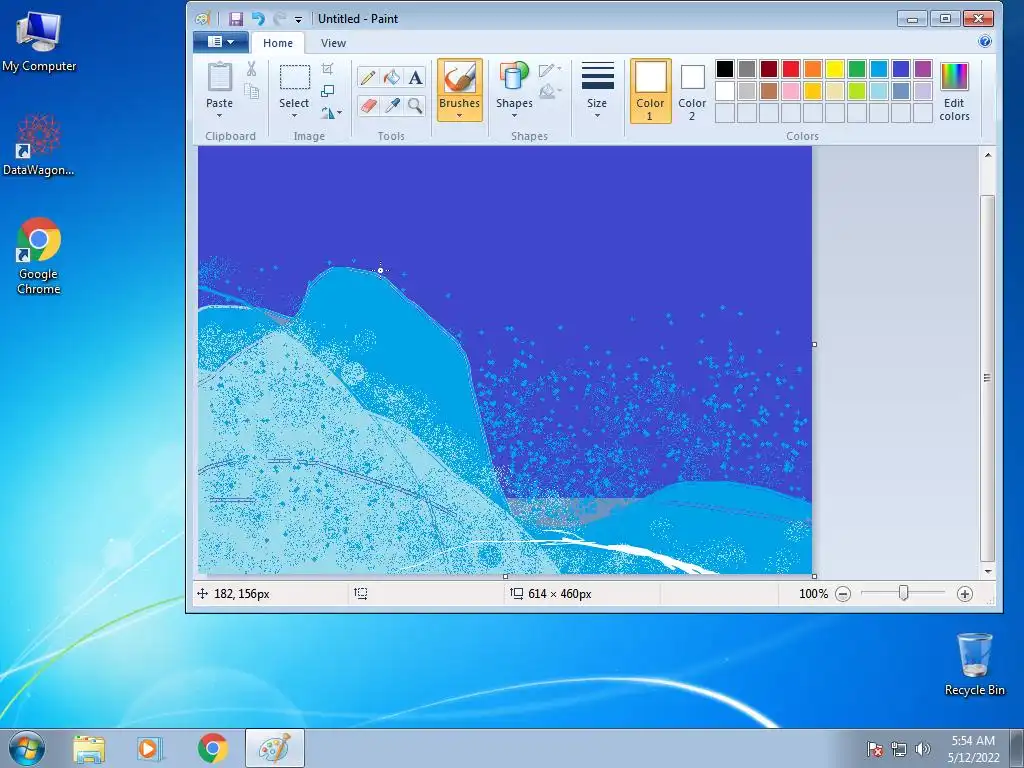Click the vertical scrollbar down arrow
Viewport: 1024px width, 768px height.
[987, 571]
